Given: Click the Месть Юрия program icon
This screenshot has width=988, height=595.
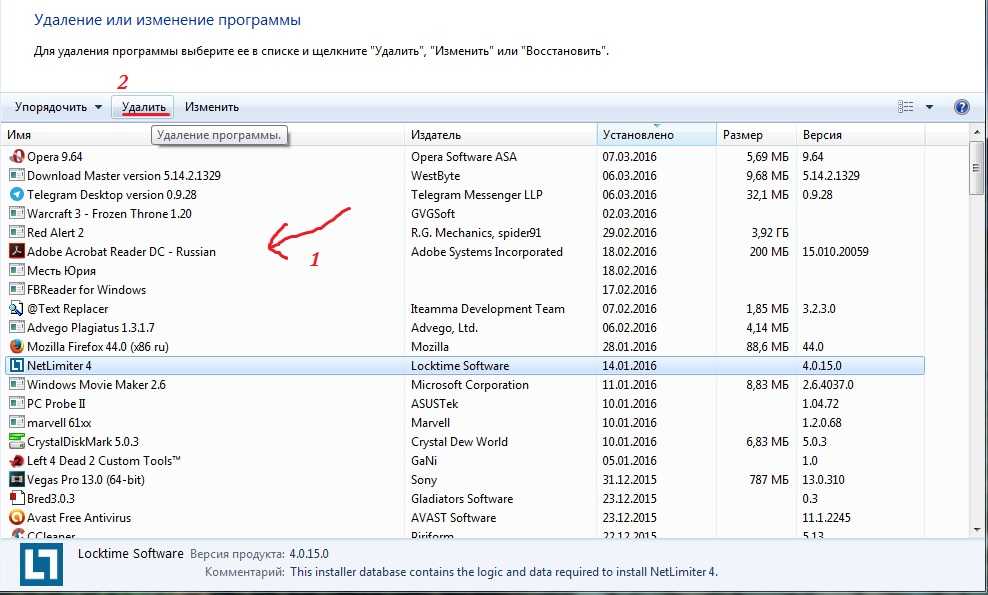Looking at the screenshot, I should (x=16, y=270).
